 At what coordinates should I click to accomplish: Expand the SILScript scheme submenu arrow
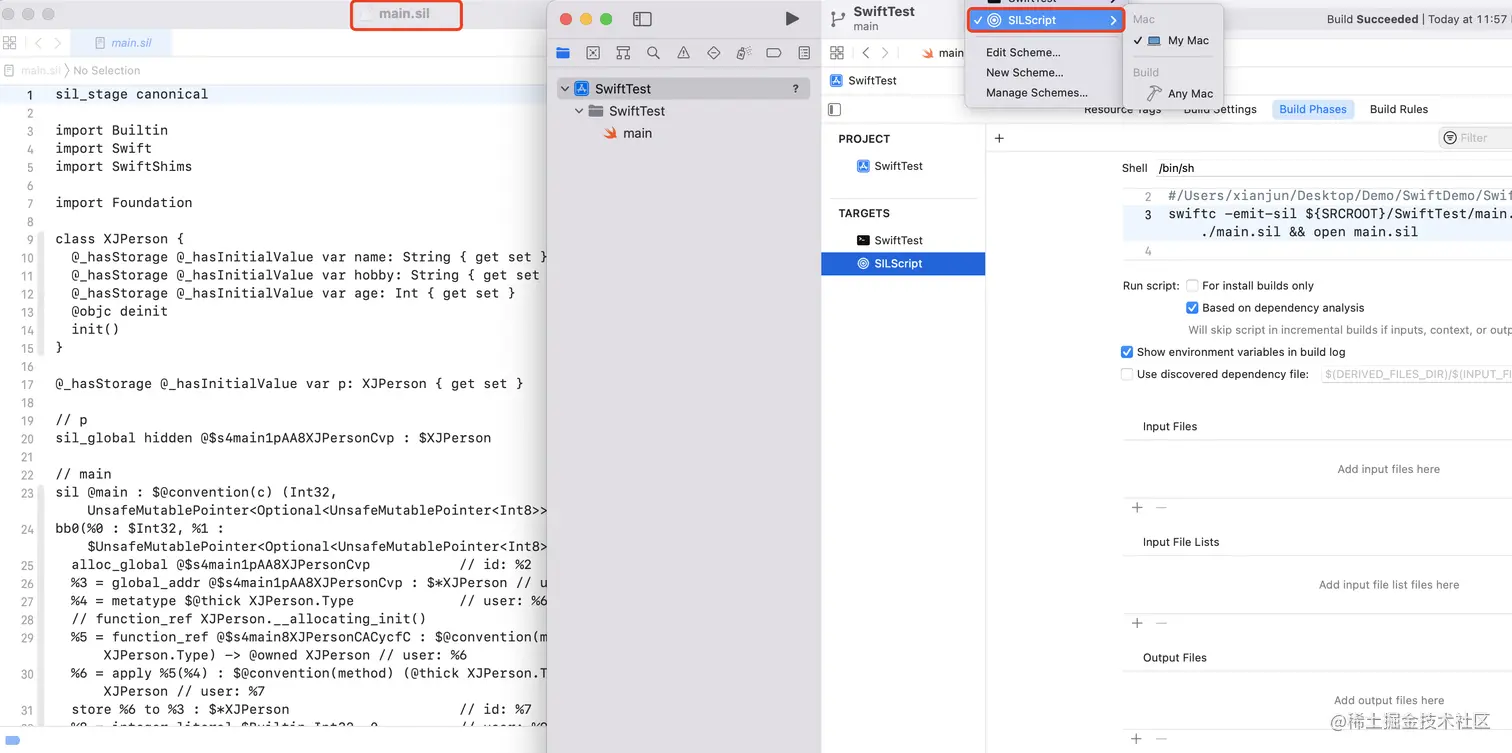[x=1113, y=20]
